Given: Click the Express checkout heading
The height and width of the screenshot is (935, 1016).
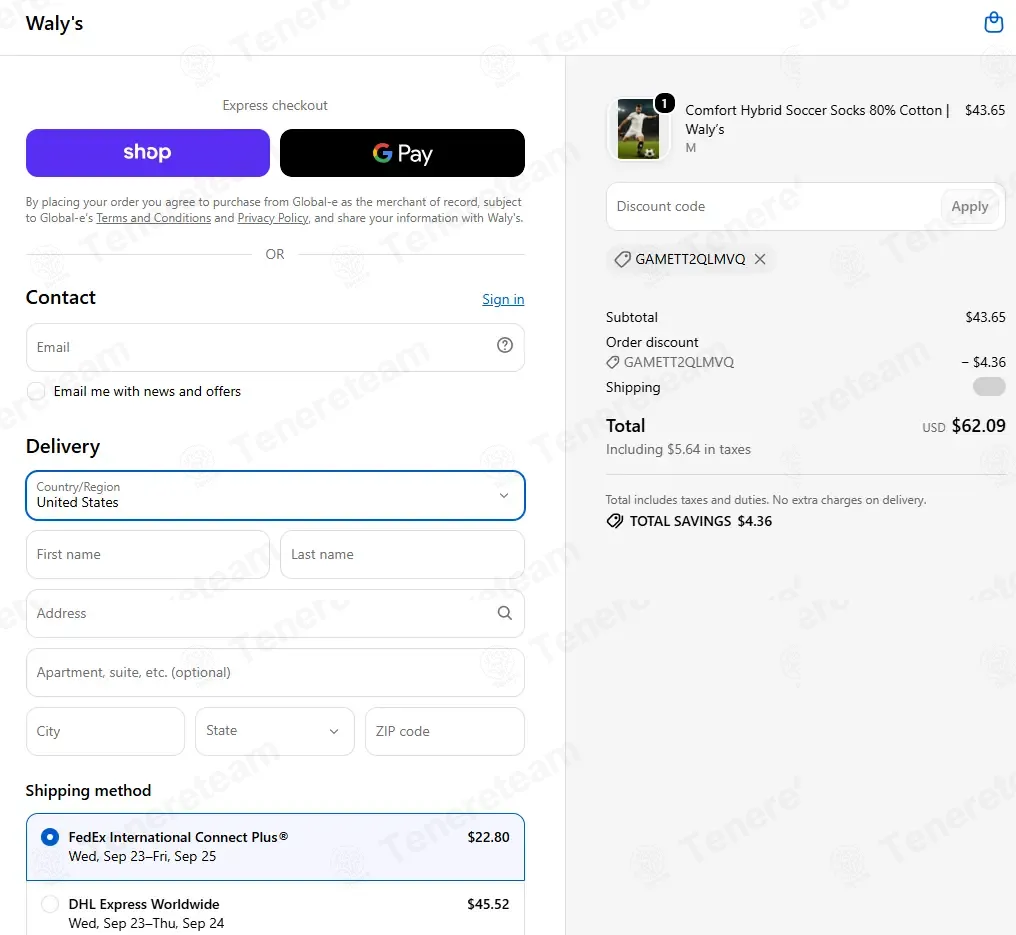Looking at the screenshot, I should click(275, 105).
